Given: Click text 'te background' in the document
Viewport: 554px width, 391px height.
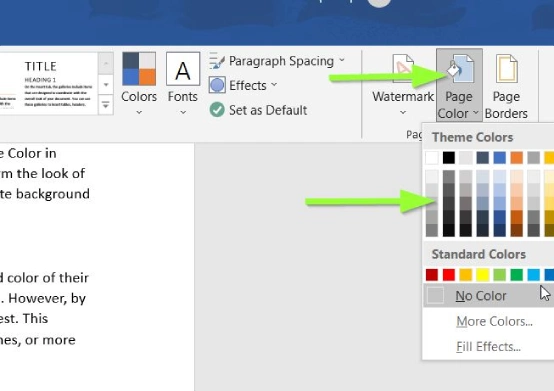Looking at the screenshot, I should point(45,194).
